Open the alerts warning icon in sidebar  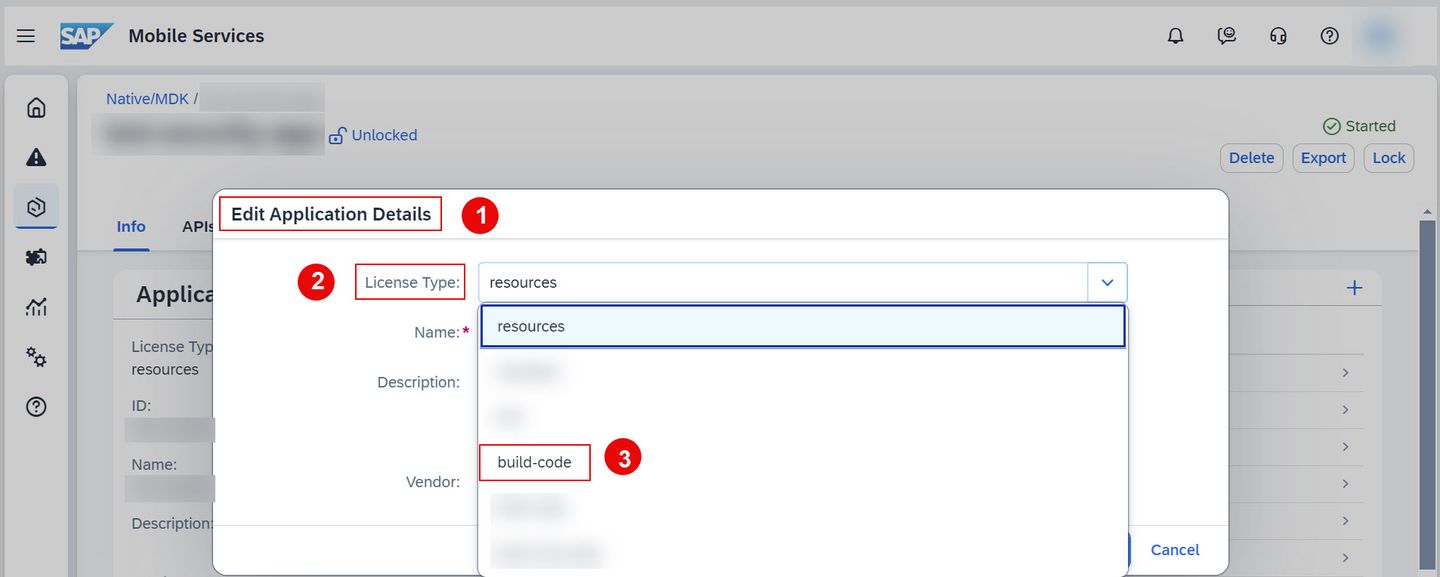(x=36, y=157)
